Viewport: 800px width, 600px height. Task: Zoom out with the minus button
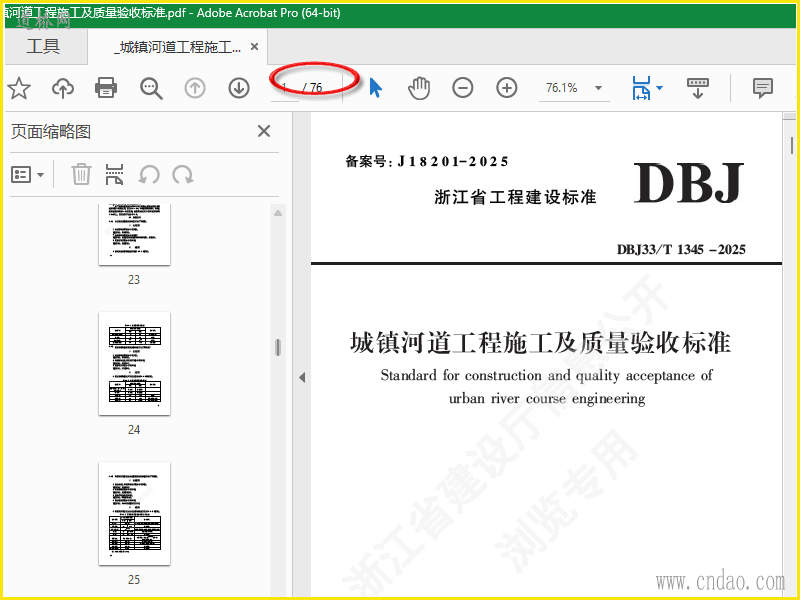(x=462, y=88)
